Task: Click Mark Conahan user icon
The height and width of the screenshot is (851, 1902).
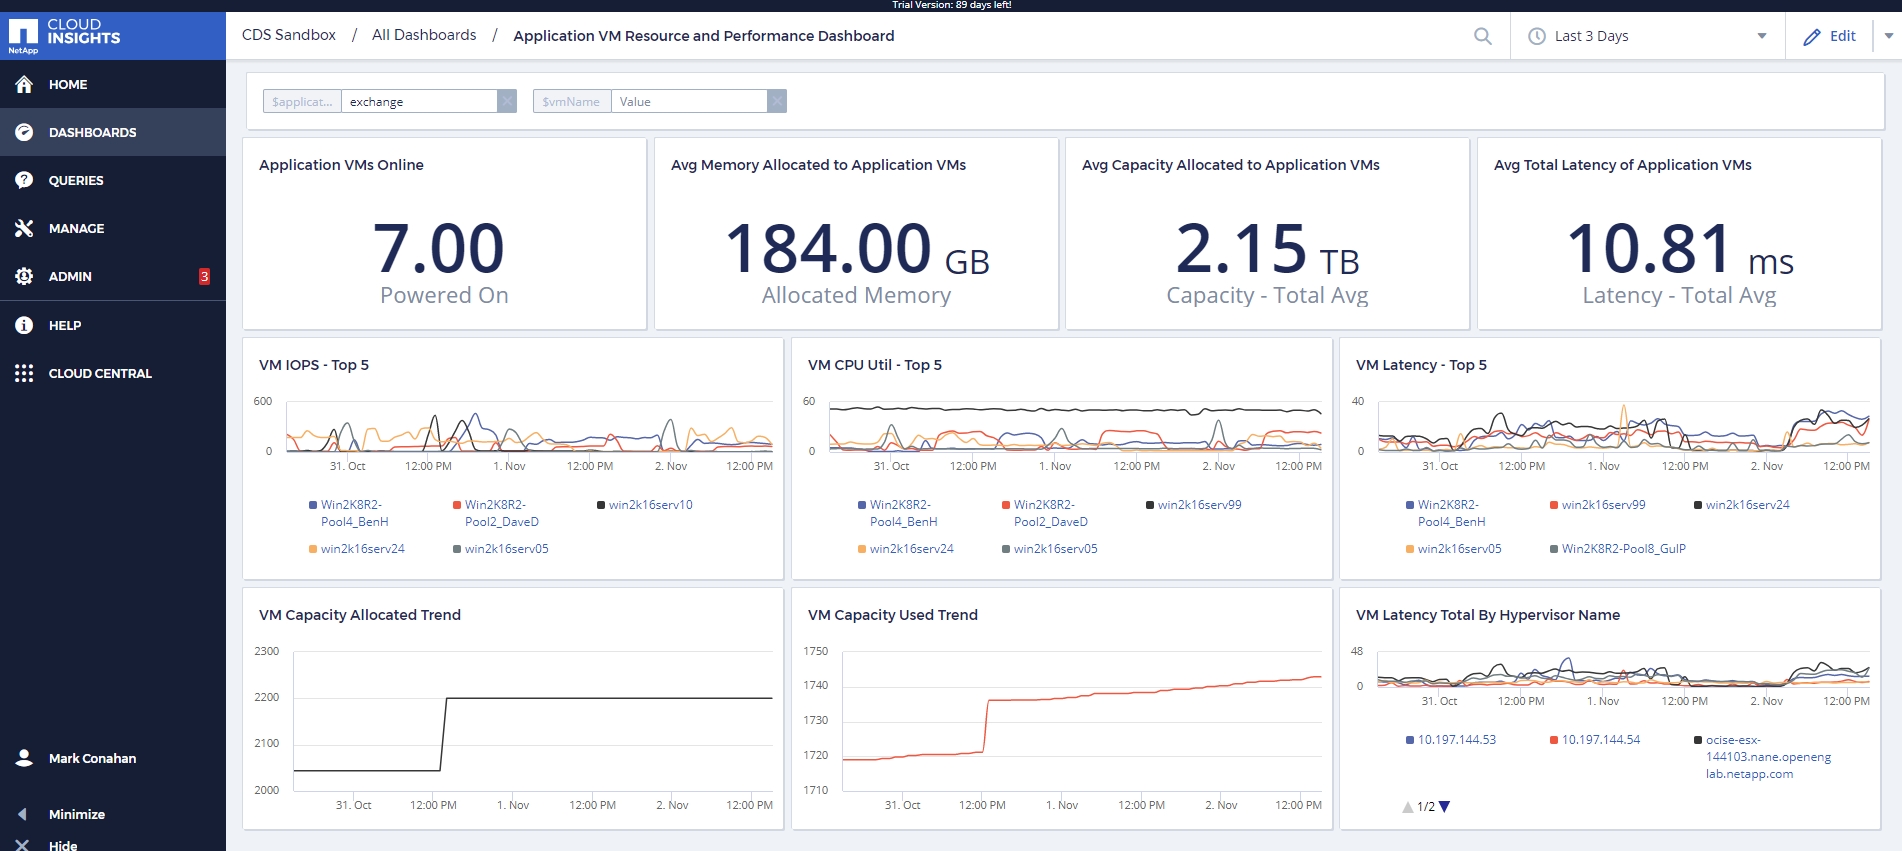Action: 24,758
